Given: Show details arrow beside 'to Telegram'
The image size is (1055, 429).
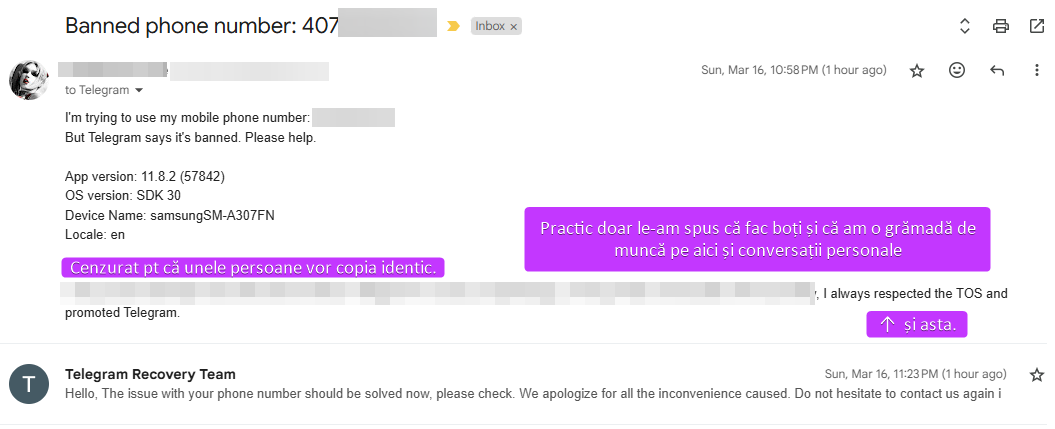Looking at the screenshot, I should coord(139,90).
